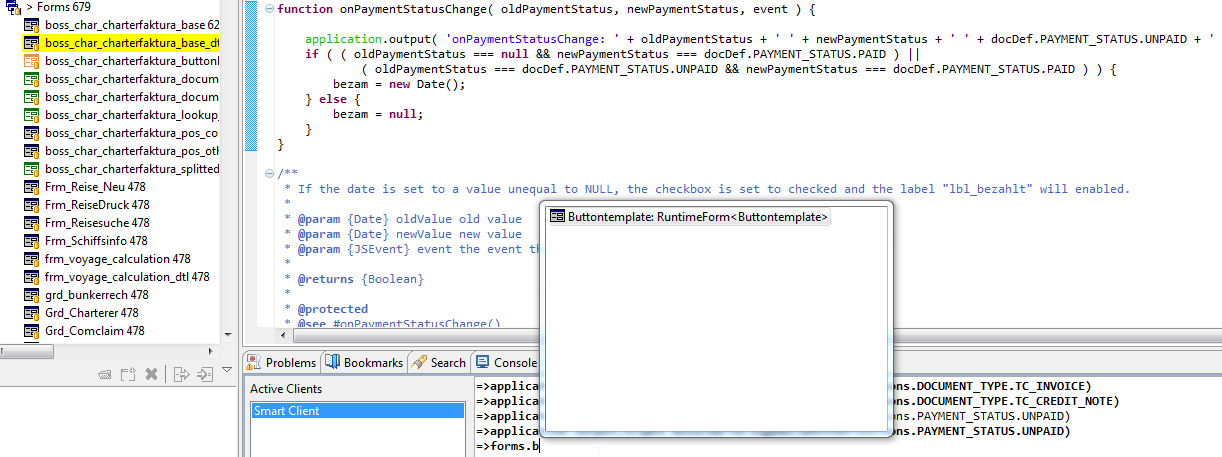
Task: Click the '@protected' JSDoc tag
Action: (x=332, y=309)
